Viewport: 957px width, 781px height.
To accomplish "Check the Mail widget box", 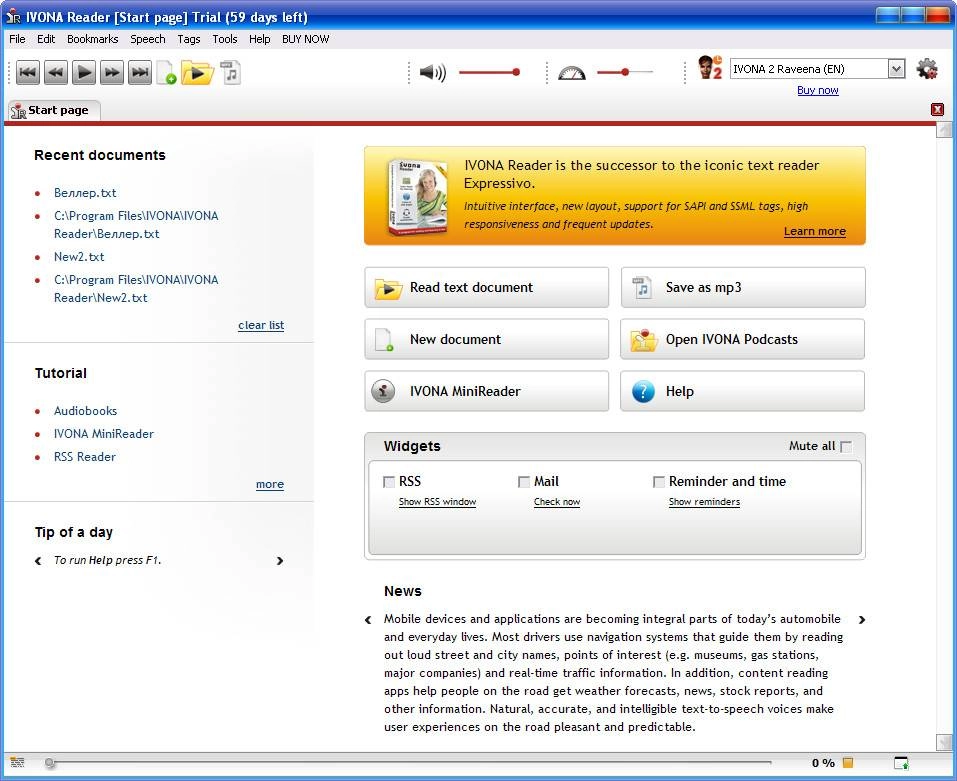I will click(x=524, y=481).
